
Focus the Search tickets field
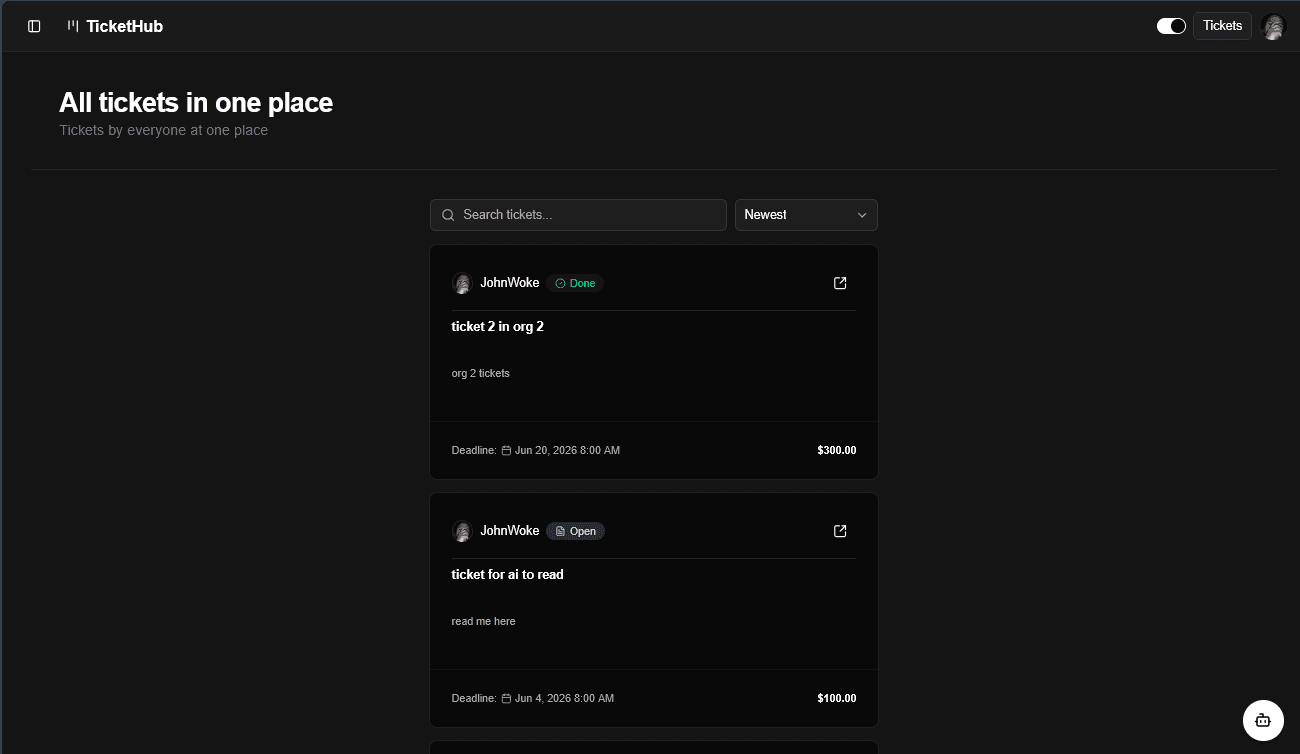click(578, 215)
